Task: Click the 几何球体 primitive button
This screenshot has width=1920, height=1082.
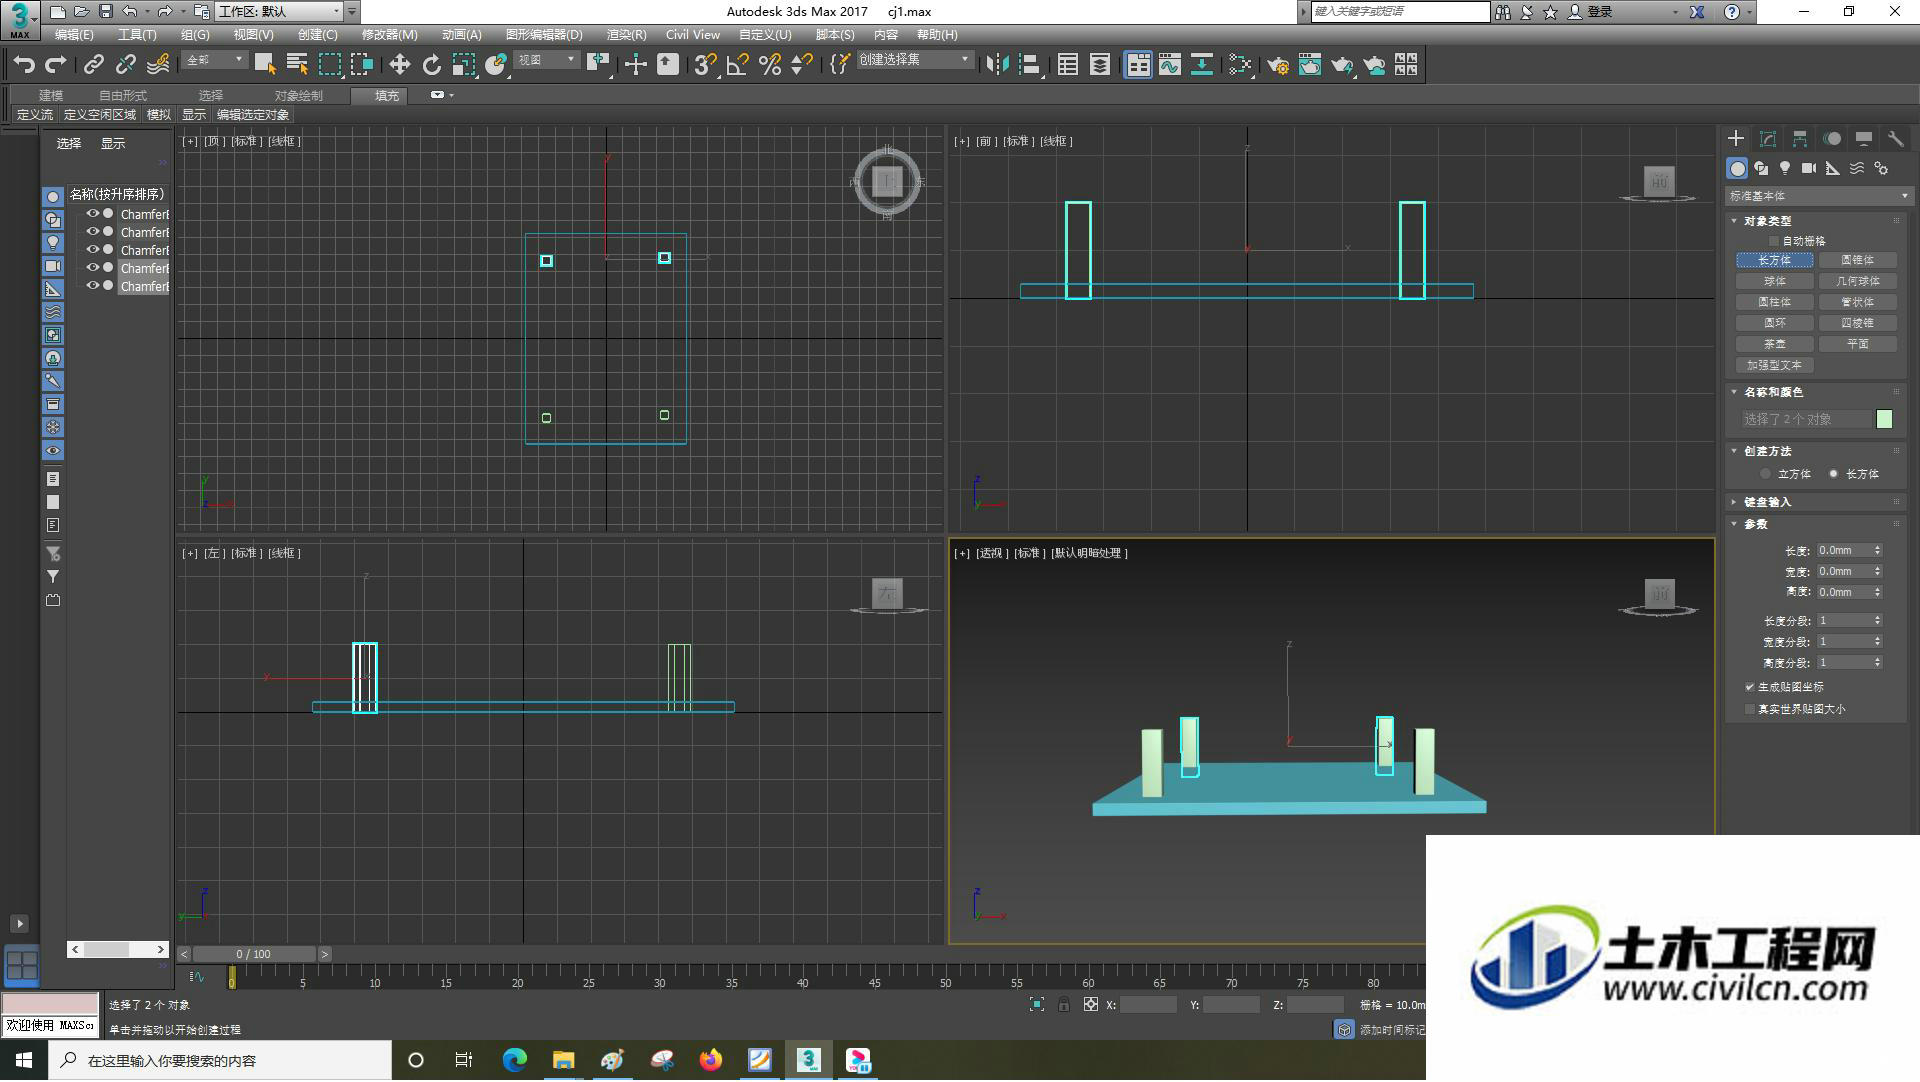Action: [1857, 281]
